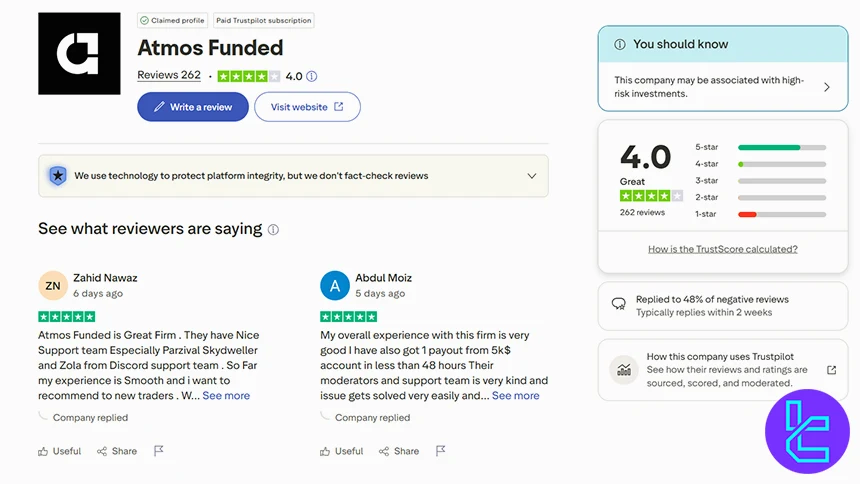Mark Abdul Moiz's review as Useful

click(341, 451)
